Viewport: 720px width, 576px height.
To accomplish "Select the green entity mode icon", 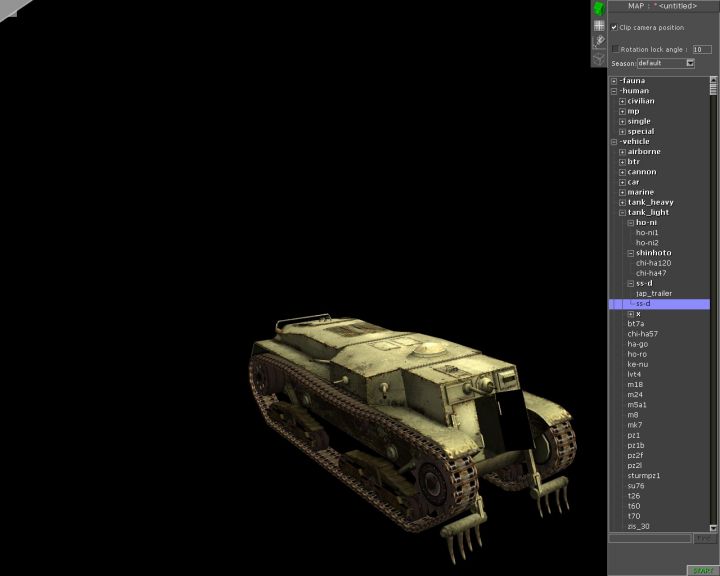I will click(x=599, y=8).
